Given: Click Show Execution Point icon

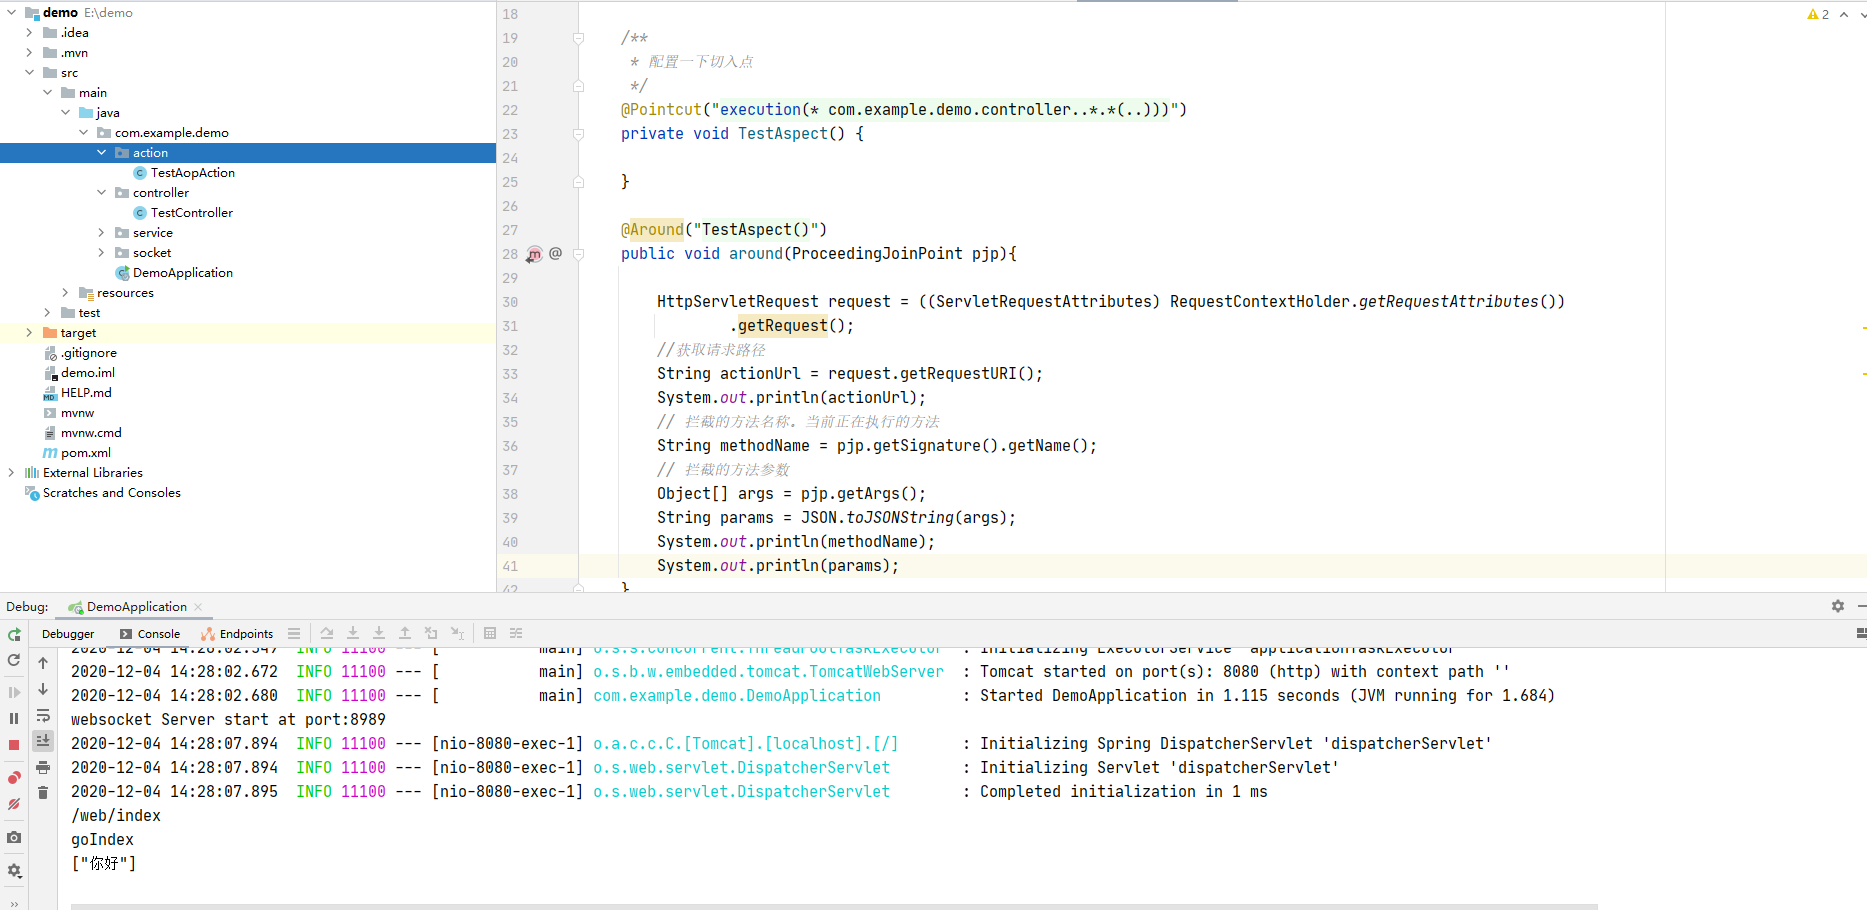Looking at the screenshot, I should 294,633.
